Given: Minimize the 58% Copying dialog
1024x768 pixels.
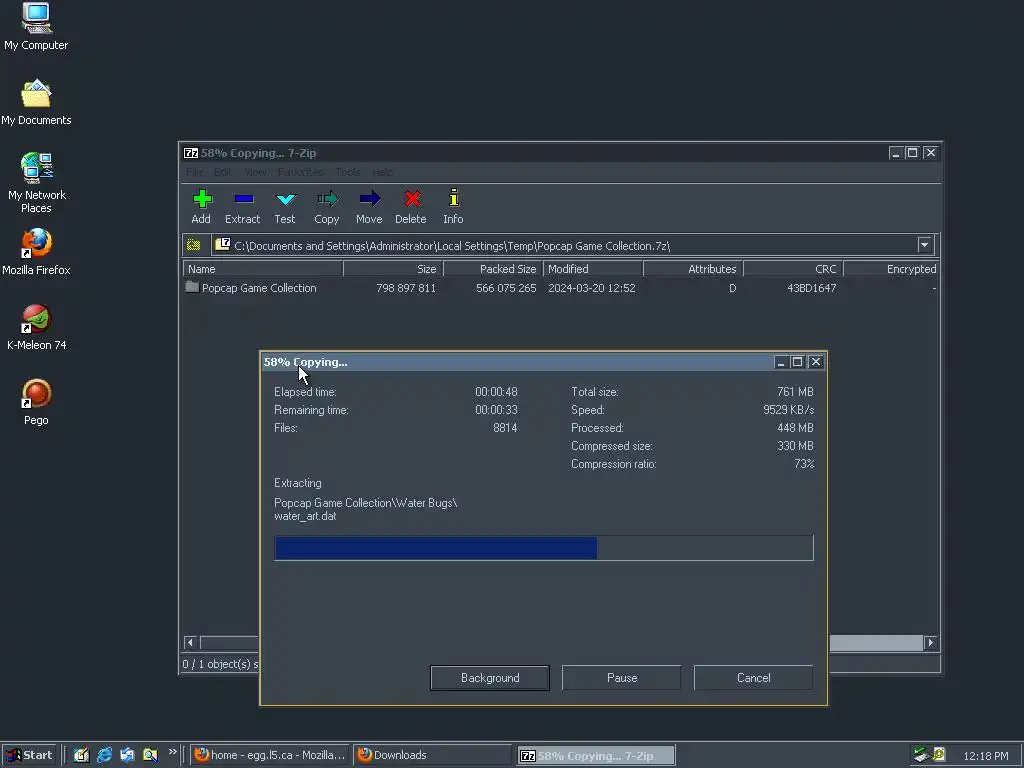Looking at the screenshot, I should point(780,362).
